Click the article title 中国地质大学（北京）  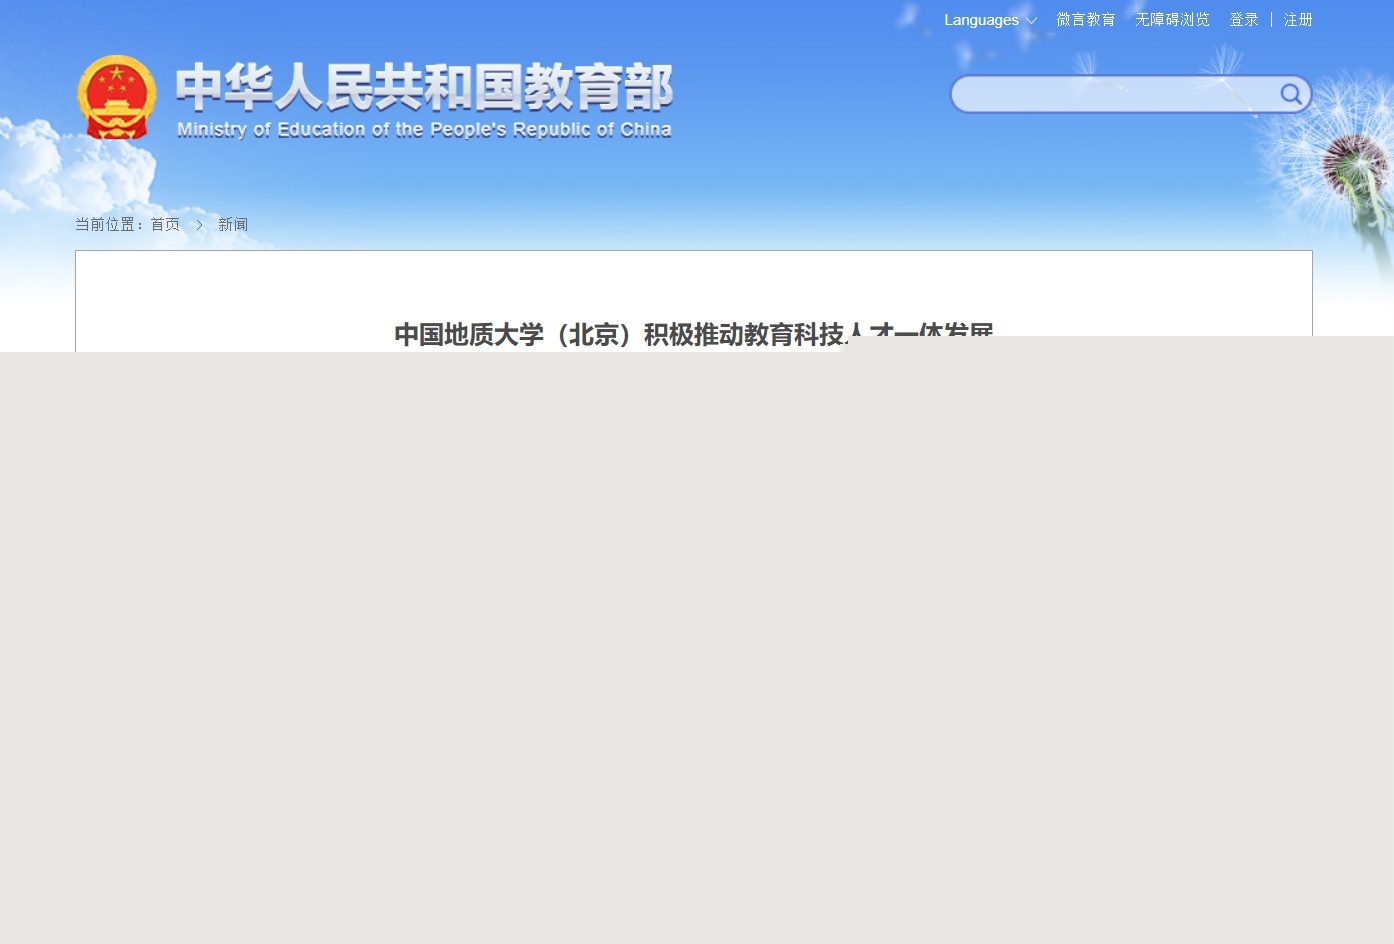coord(694,335)
